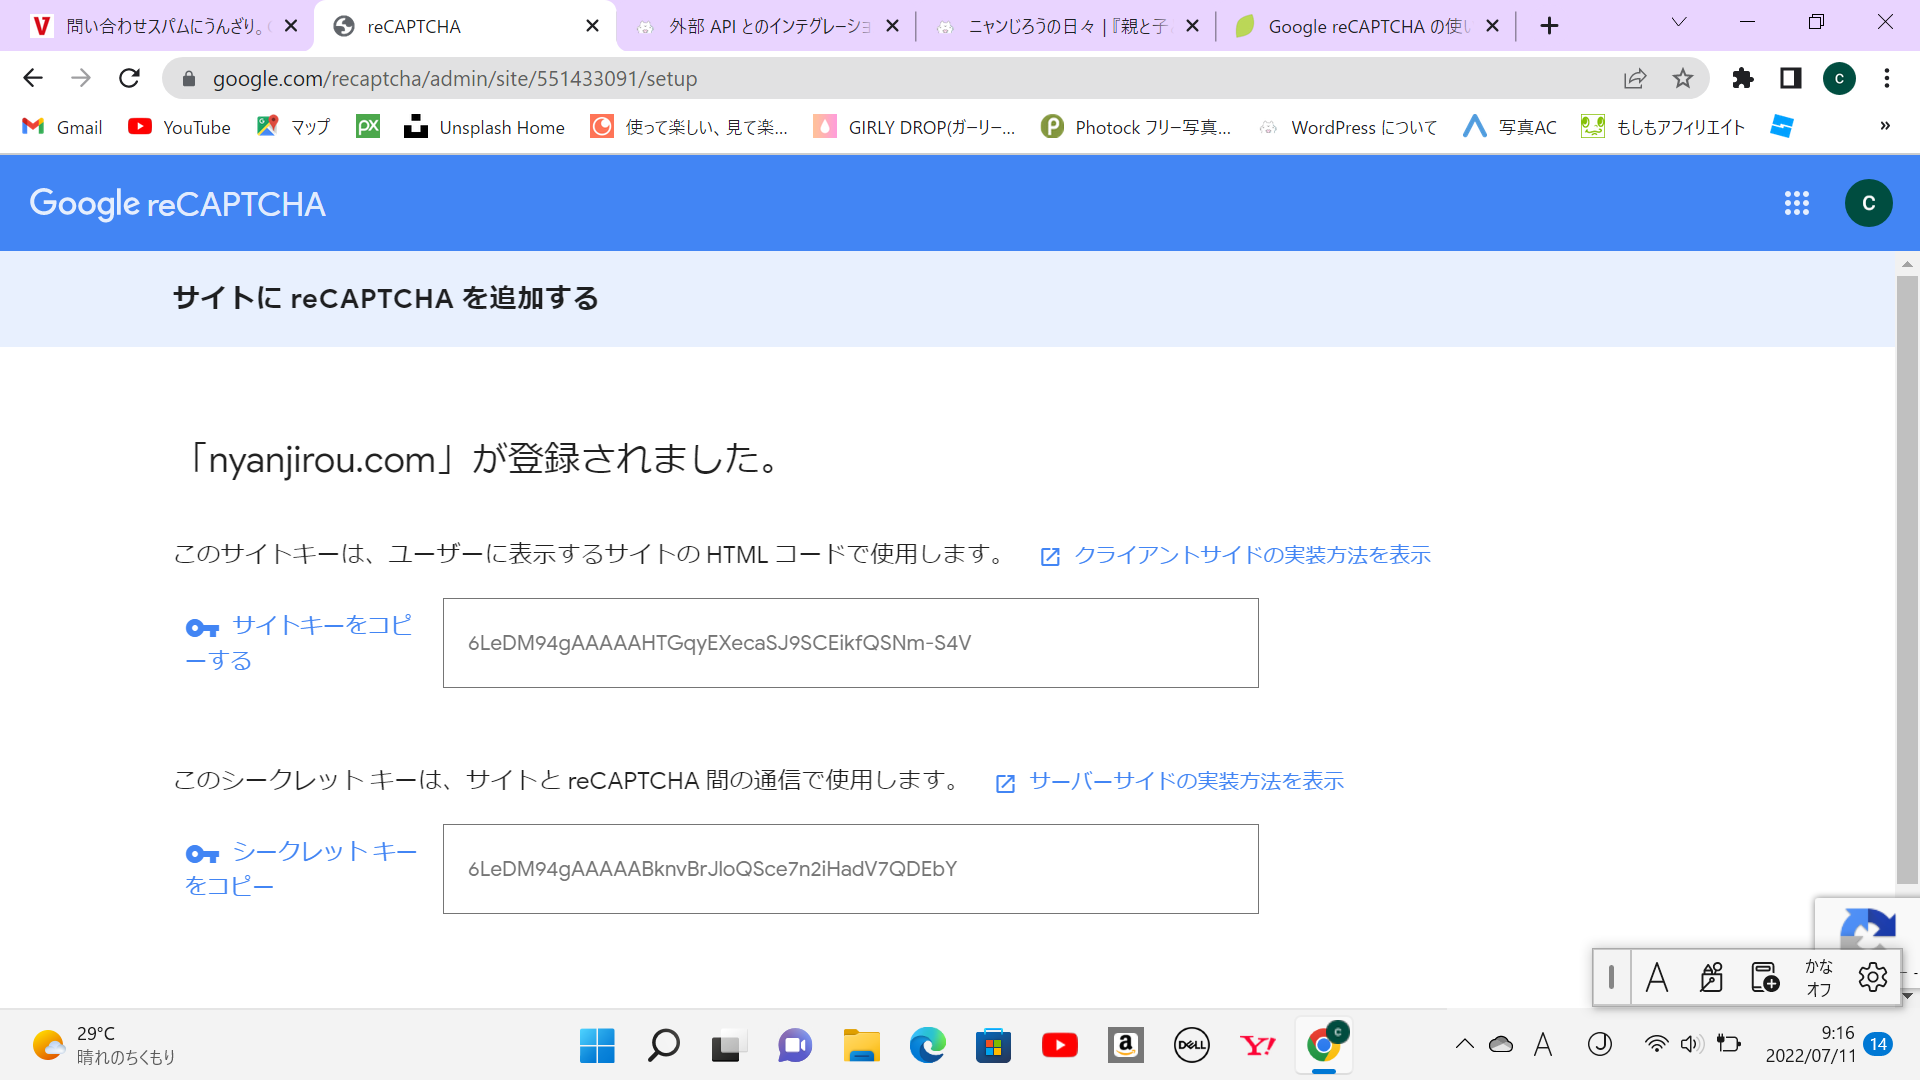Toggle the Chrome side panel icon
This screenshot has height=1080, width=1920.
[x=1791, y=78]
